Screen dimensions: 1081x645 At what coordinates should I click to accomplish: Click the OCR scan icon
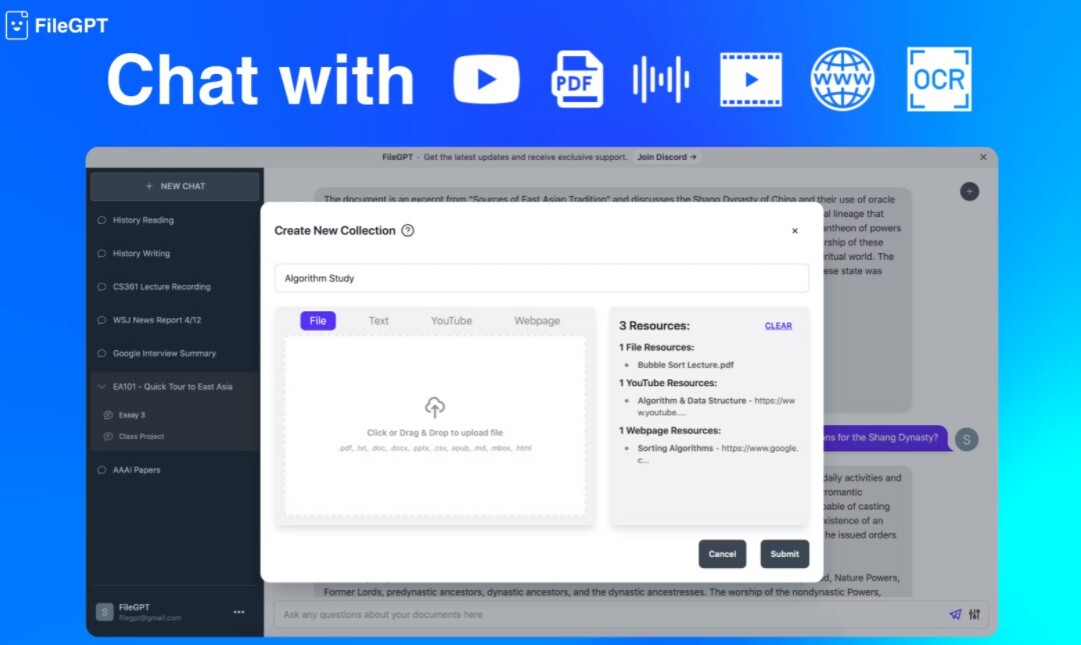tap(939, 79)
